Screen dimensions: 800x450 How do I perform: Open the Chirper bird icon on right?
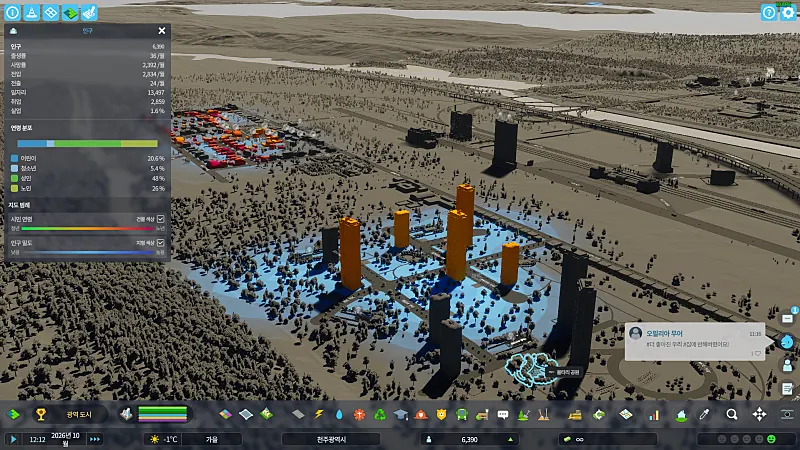(787, 341)
